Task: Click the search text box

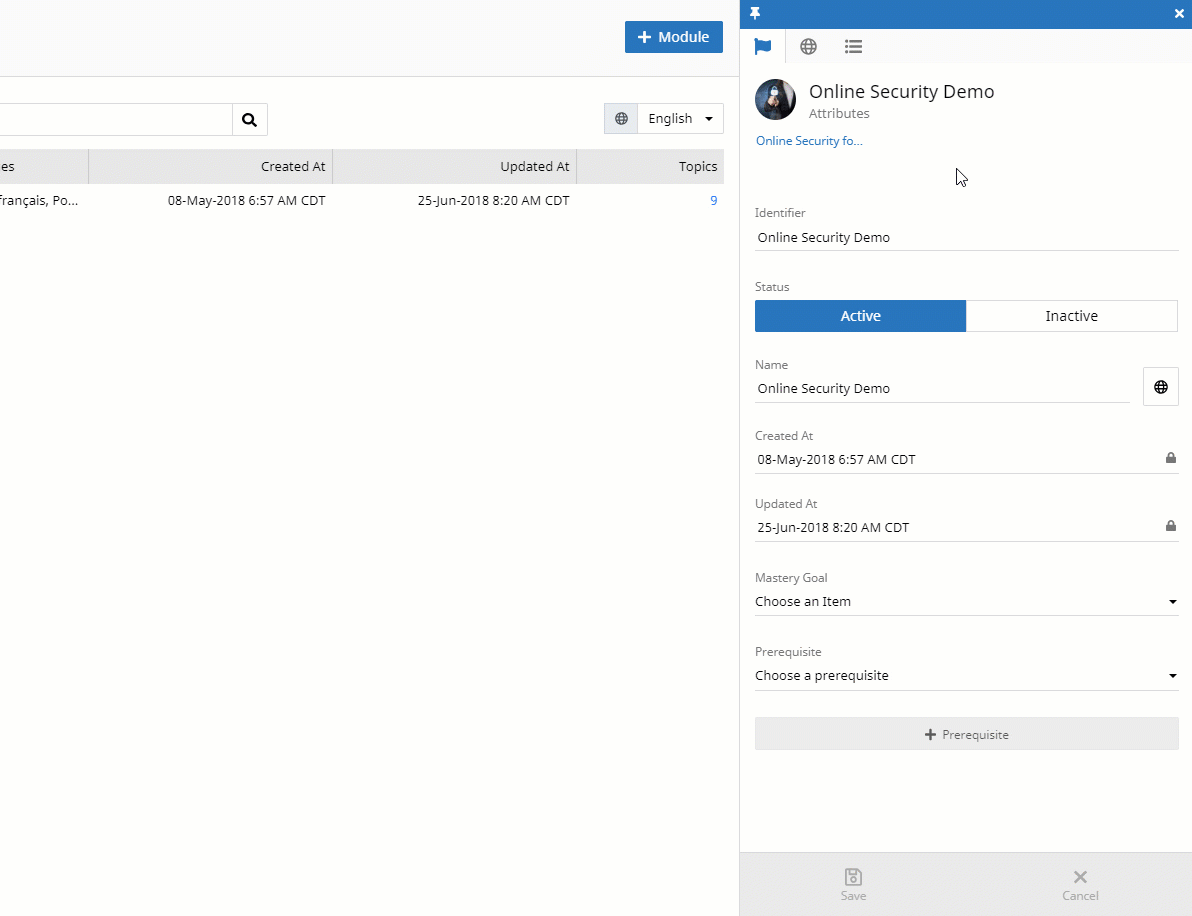Action: coord(116,119)
